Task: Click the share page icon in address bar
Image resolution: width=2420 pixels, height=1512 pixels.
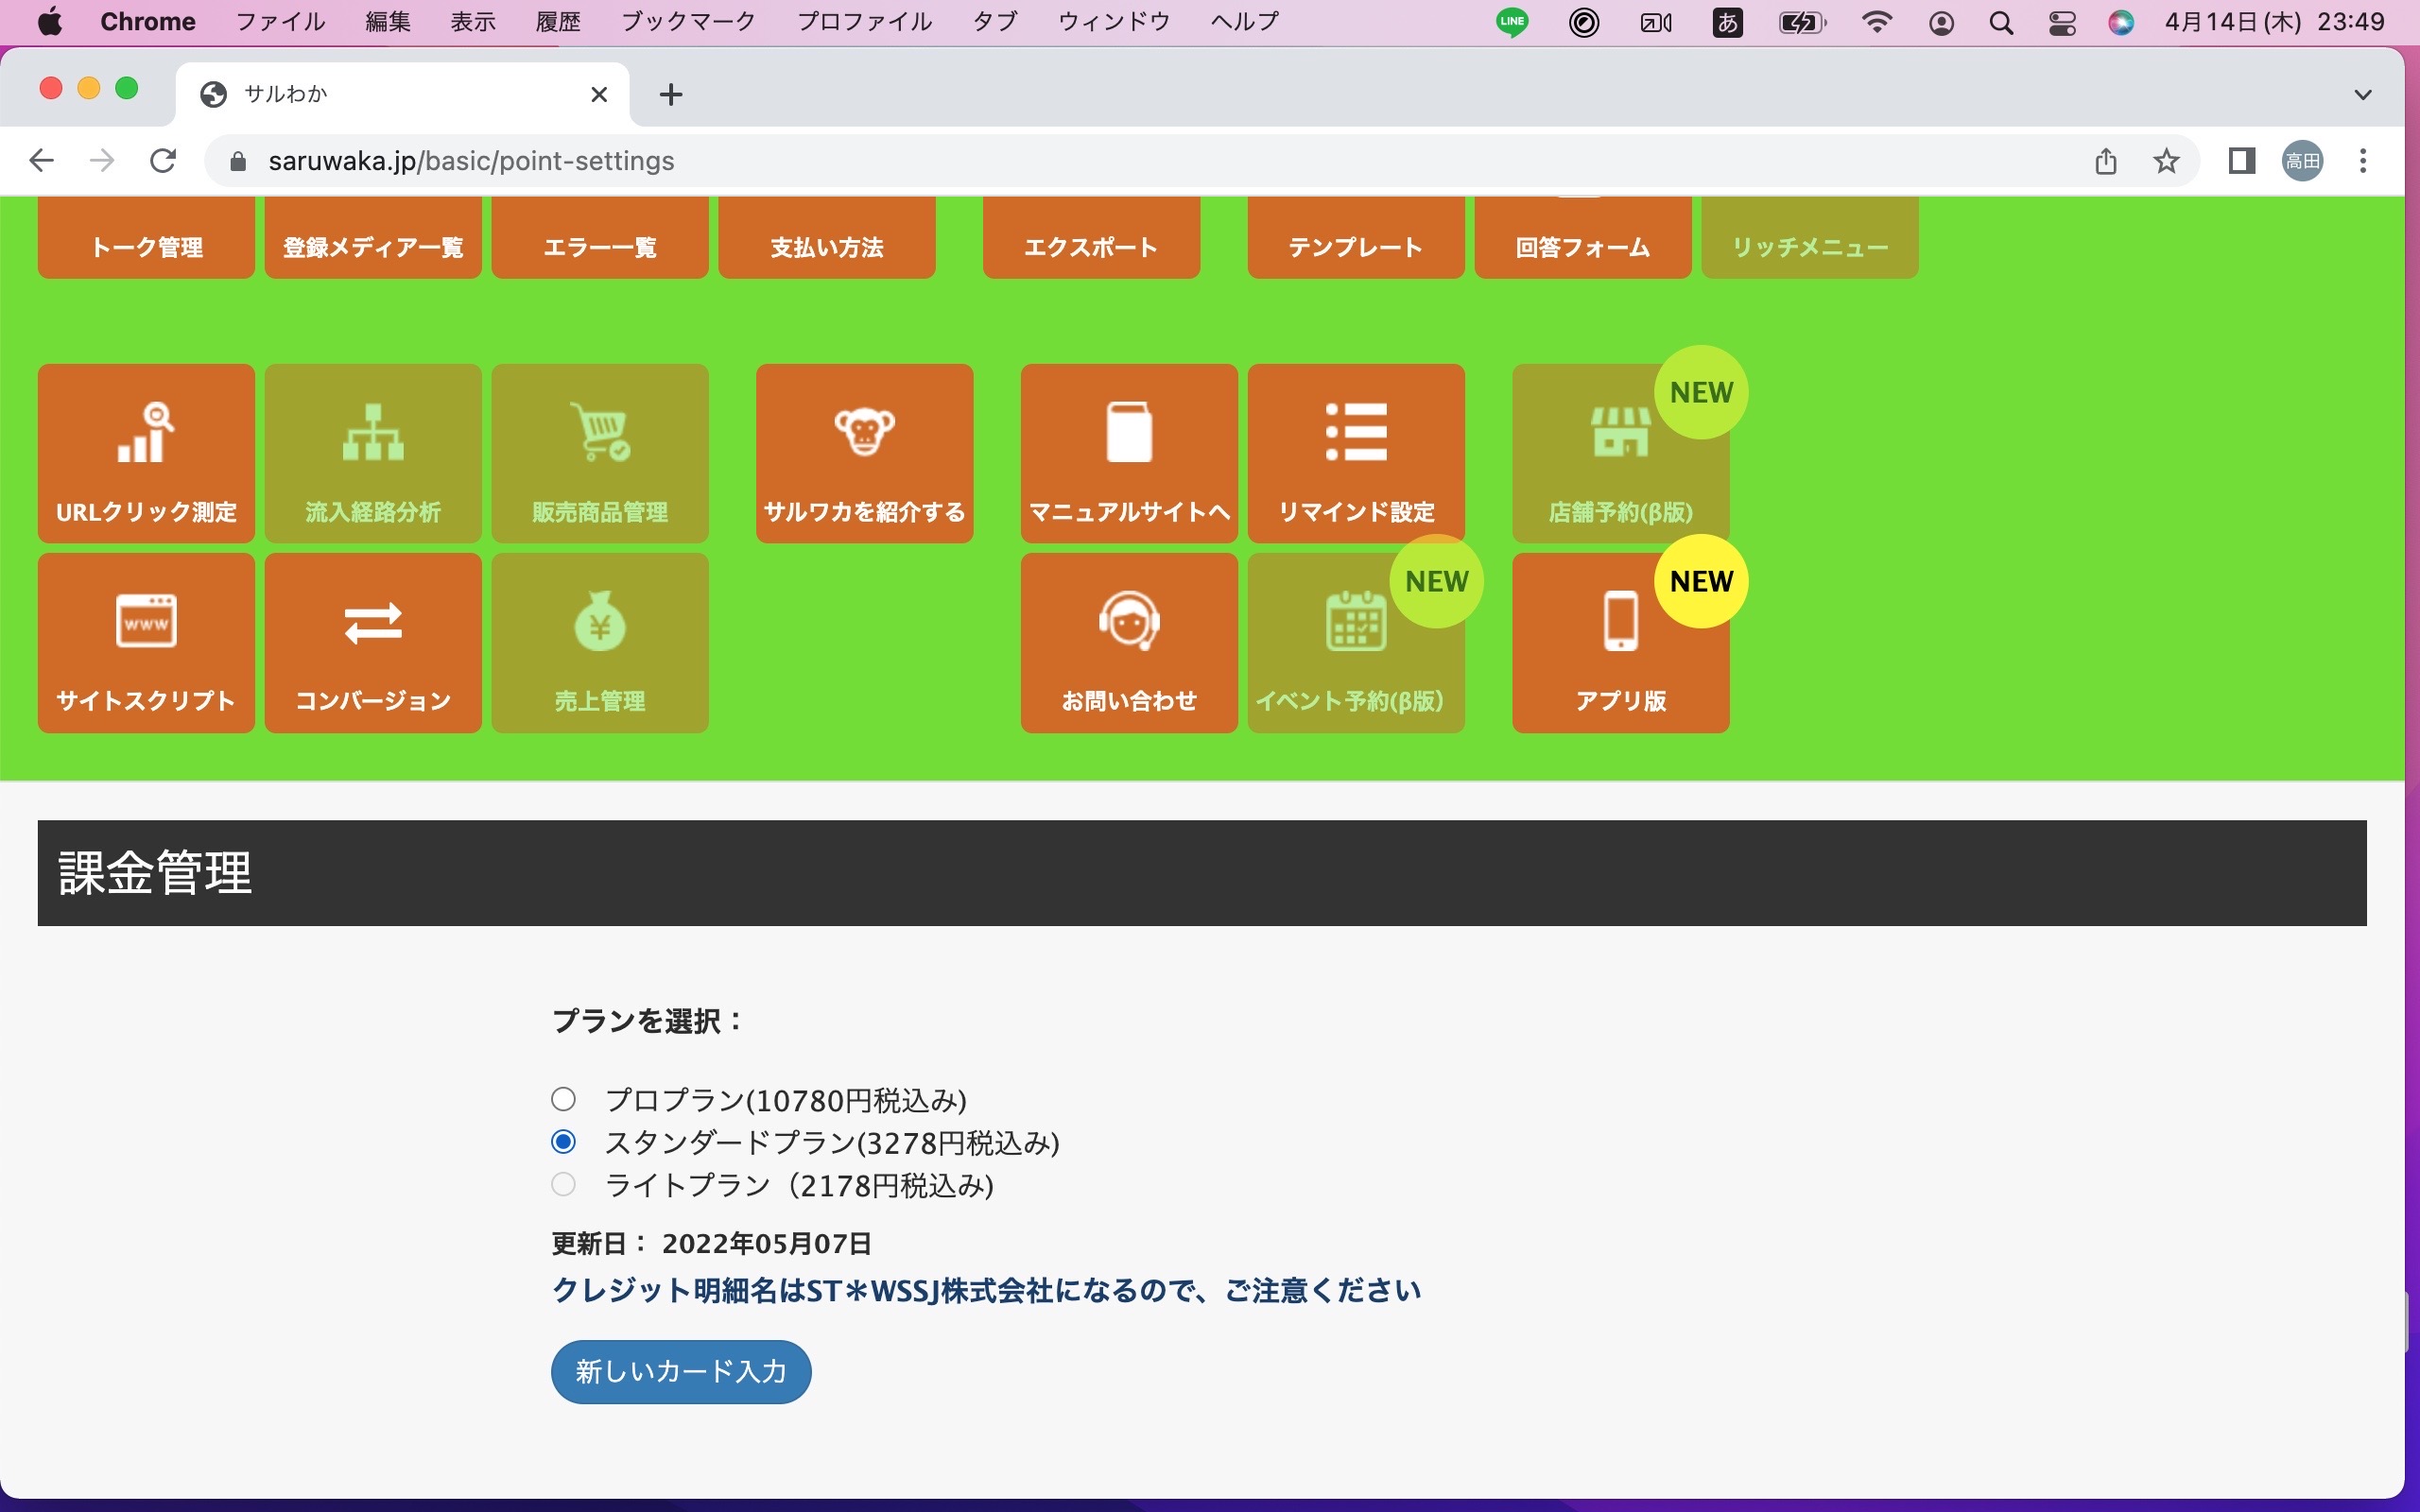Action: 2106,161
